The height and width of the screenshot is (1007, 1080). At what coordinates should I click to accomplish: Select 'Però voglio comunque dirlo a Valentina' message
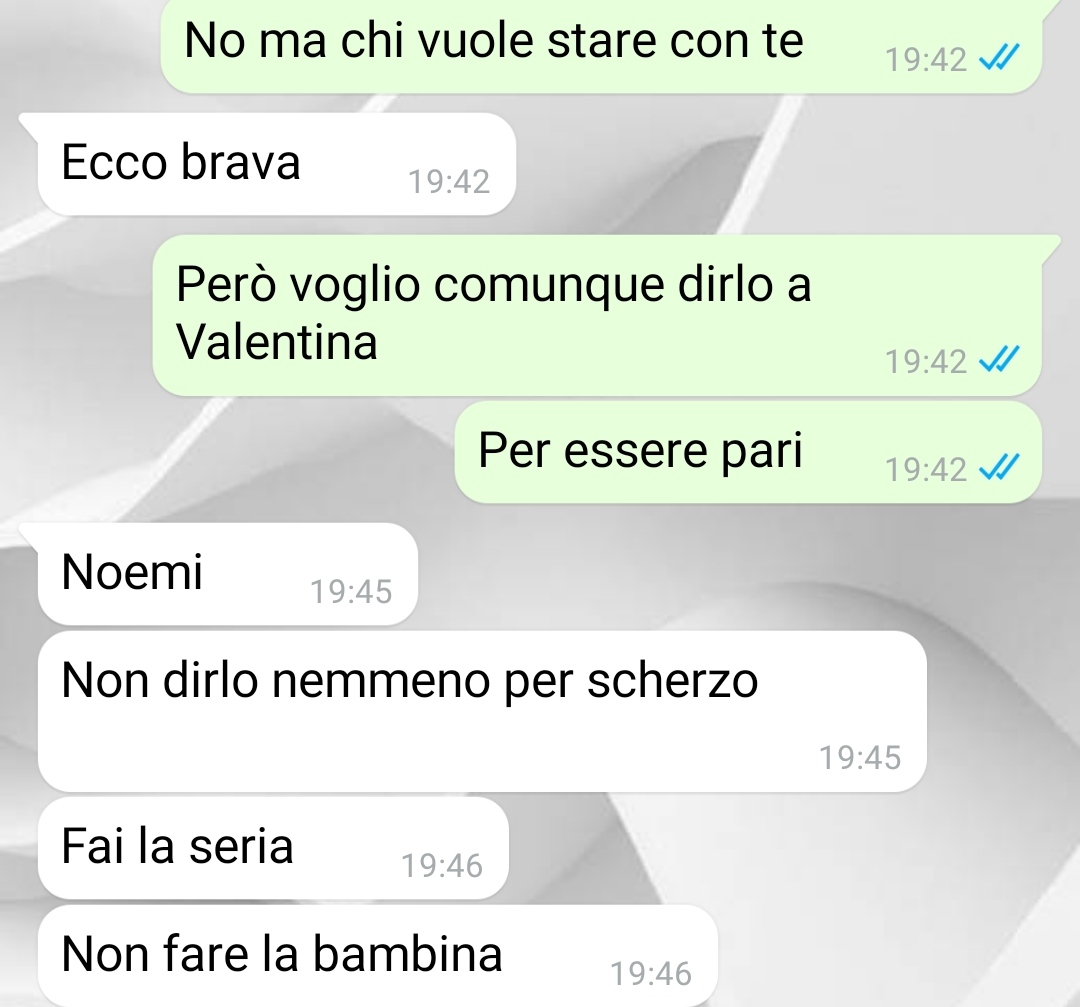pos(596,315)
